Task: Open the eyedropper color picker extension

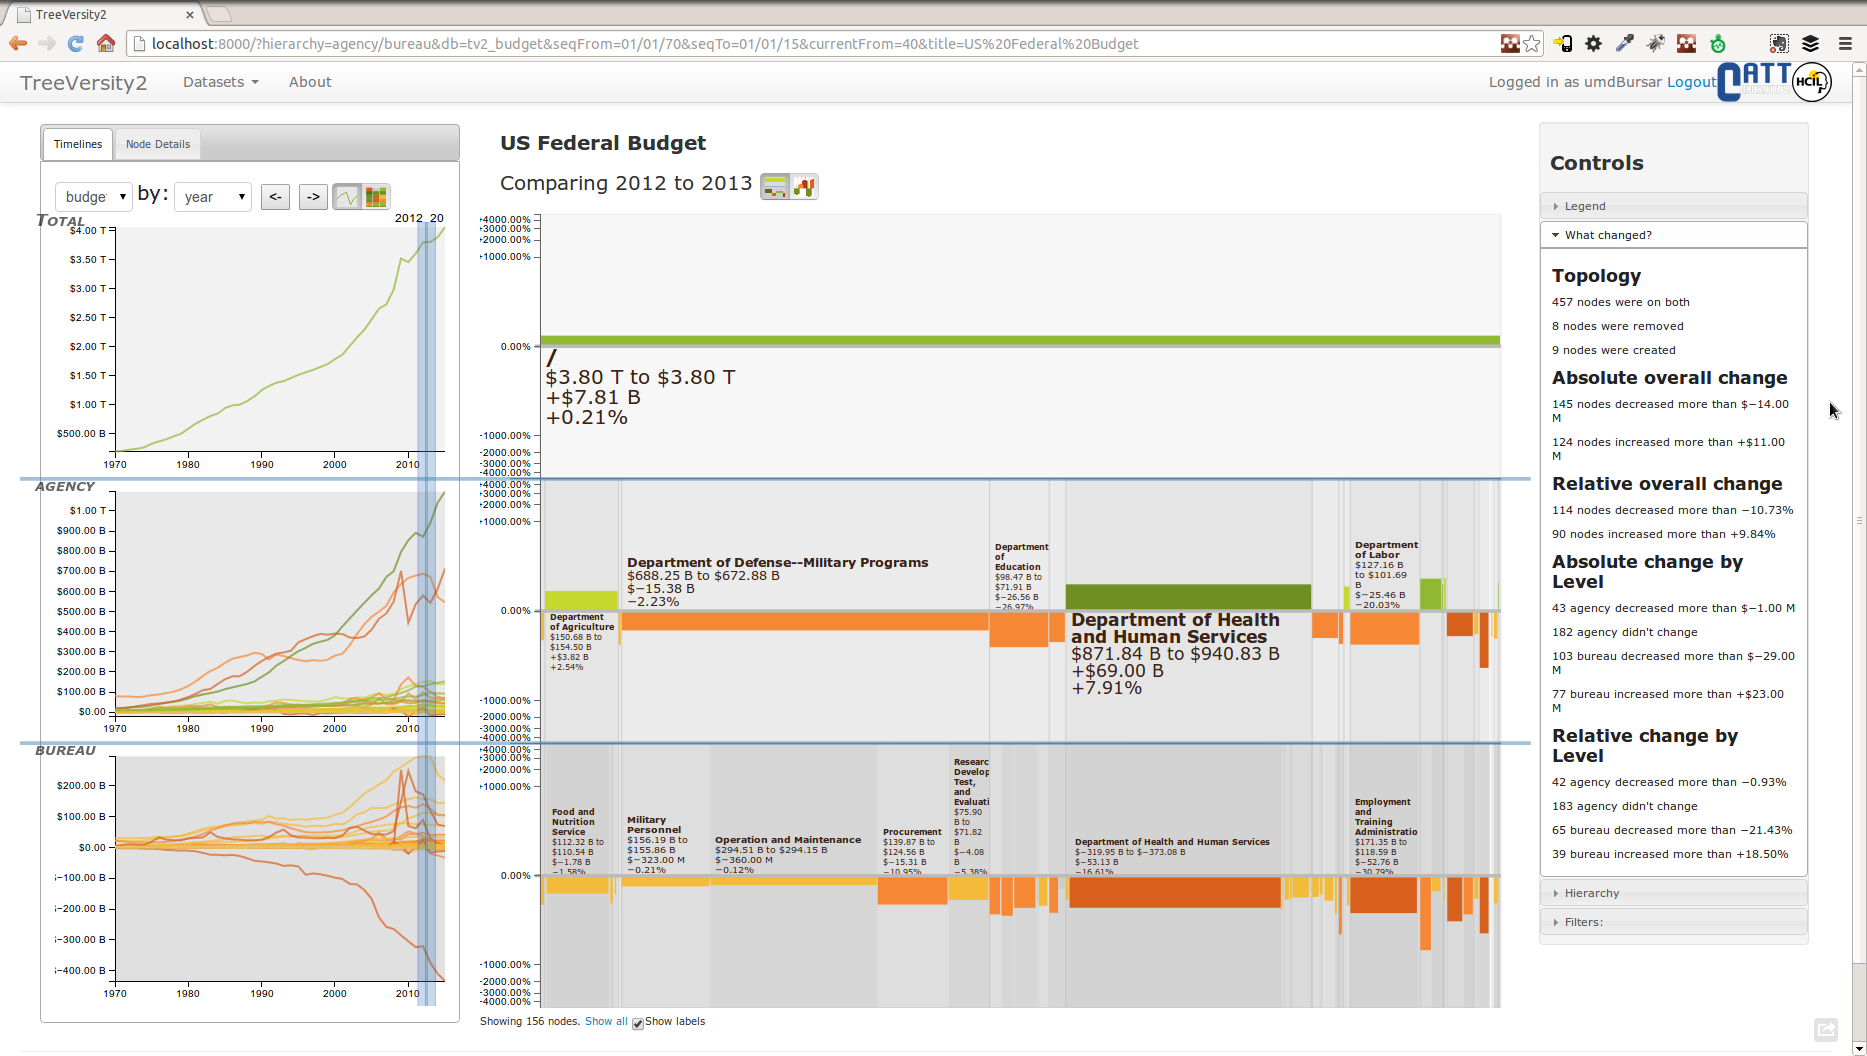Action: (1624, 43)
